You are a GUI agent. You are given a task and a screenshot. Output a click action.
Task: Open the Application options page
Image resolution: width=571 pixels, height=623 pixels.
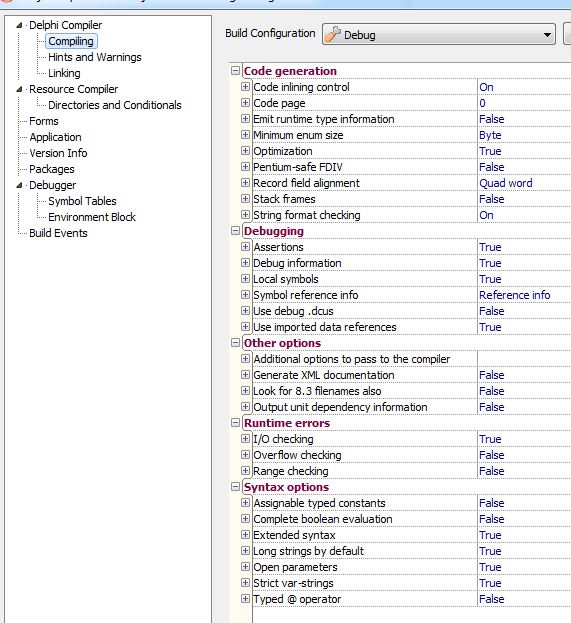click(x=55, y=137)
